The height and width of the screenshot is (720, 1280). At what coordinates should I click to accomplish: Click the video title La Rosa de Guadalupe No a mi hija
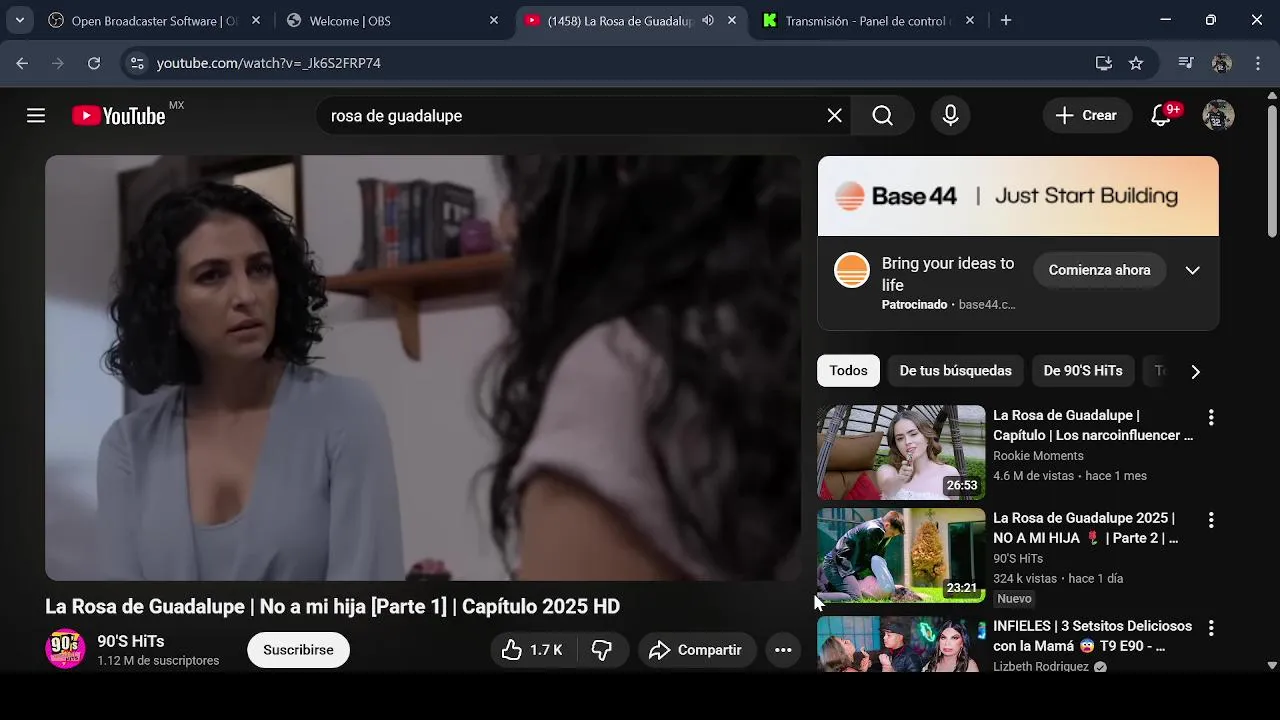[332, 607]
